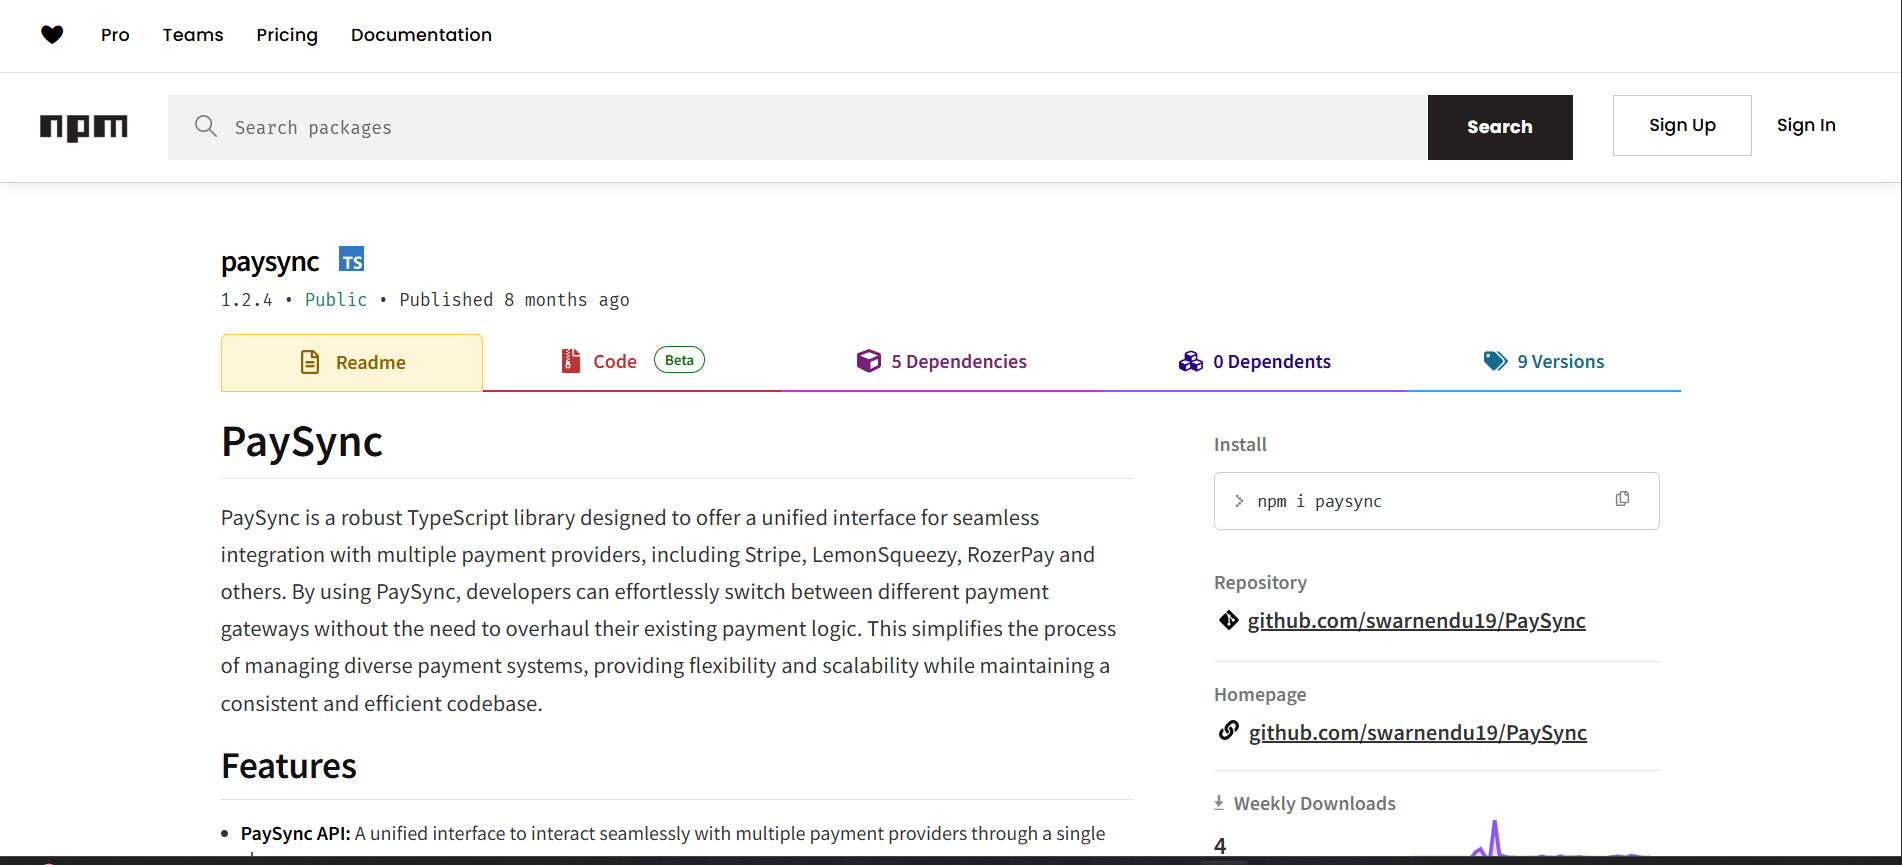1902x865 pixels.
Task: Click the paysync package name title
Action: 270,262
